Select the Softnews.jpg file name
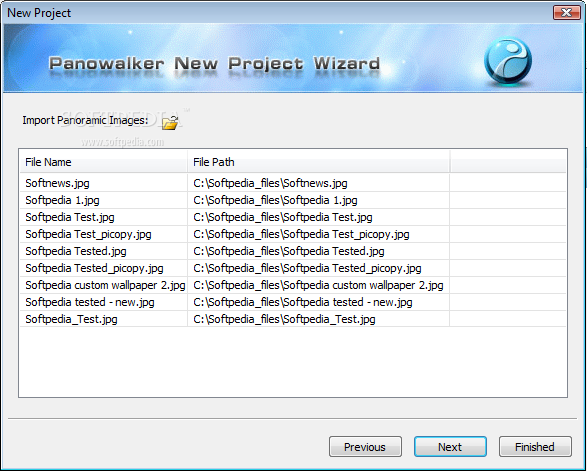 pos(57,183)
